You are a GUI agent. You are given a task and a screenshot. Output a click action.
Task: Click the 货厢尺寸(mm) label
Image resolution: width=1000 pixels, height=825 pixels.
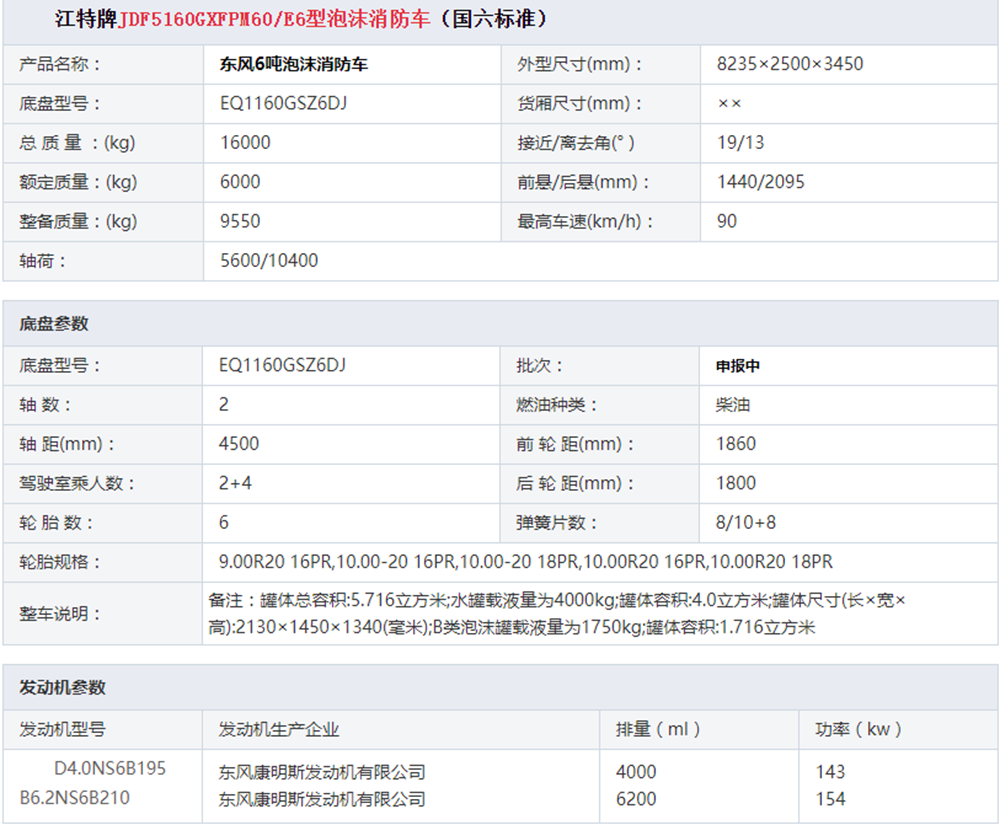coord(579,103)
